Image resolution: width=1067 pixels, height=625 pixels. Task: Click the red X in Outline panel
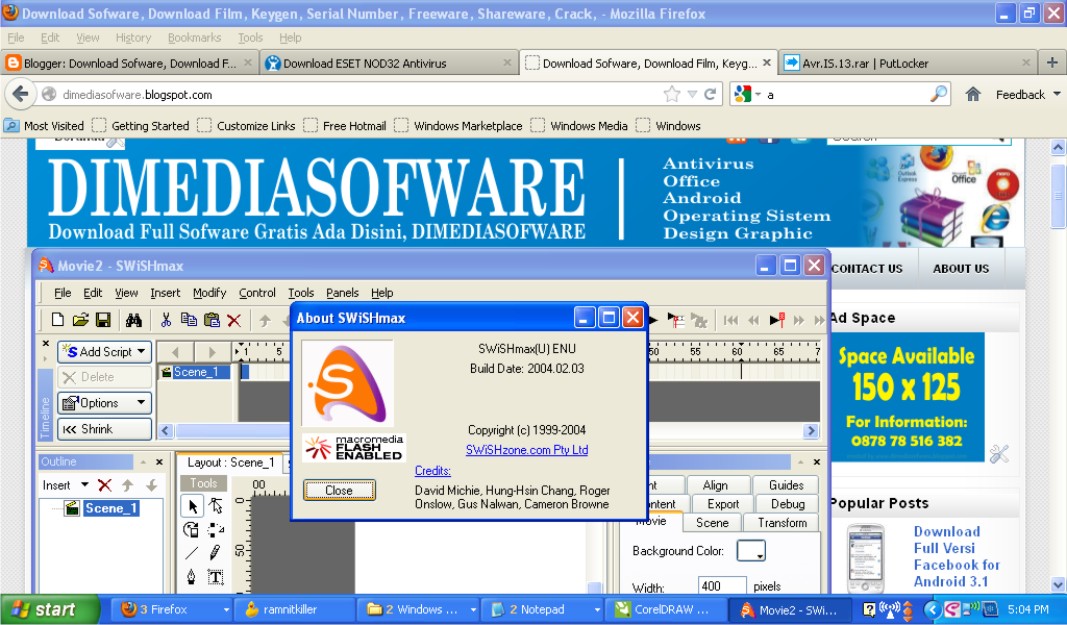[104, 485]
